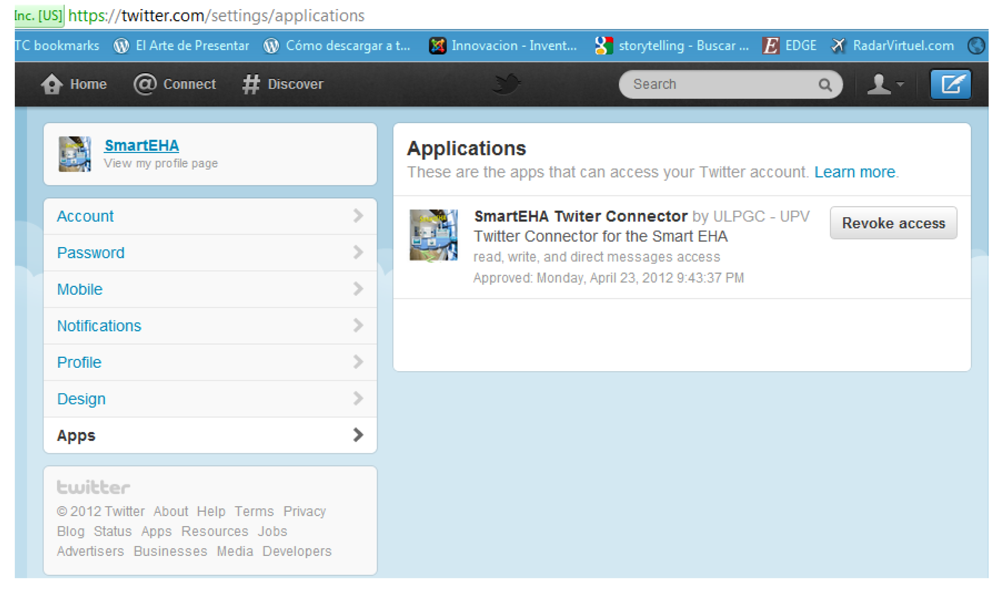Open the footer Apps link
Viewport: 1000px width, 589px height.
coord(156,532)
